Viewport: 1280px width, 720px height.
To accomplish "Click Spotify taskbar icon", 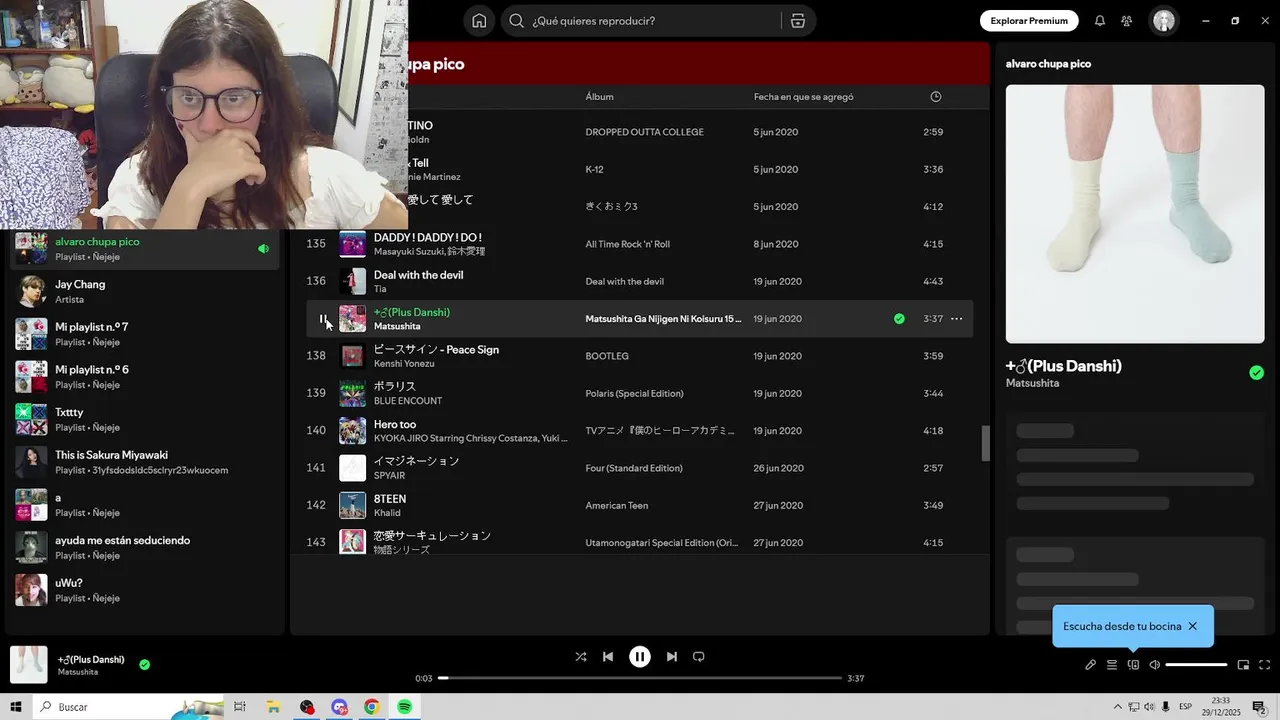I will point(405,707).
